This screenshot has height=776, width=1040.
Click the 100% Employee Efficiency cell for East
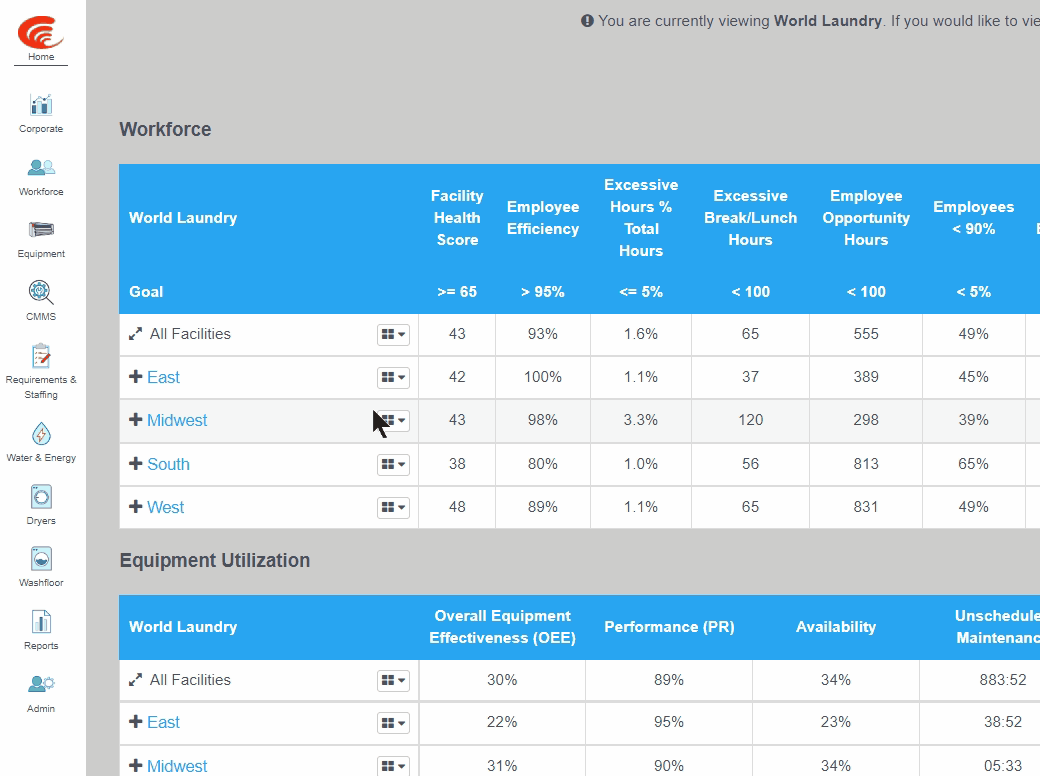[x=543, y=377]
